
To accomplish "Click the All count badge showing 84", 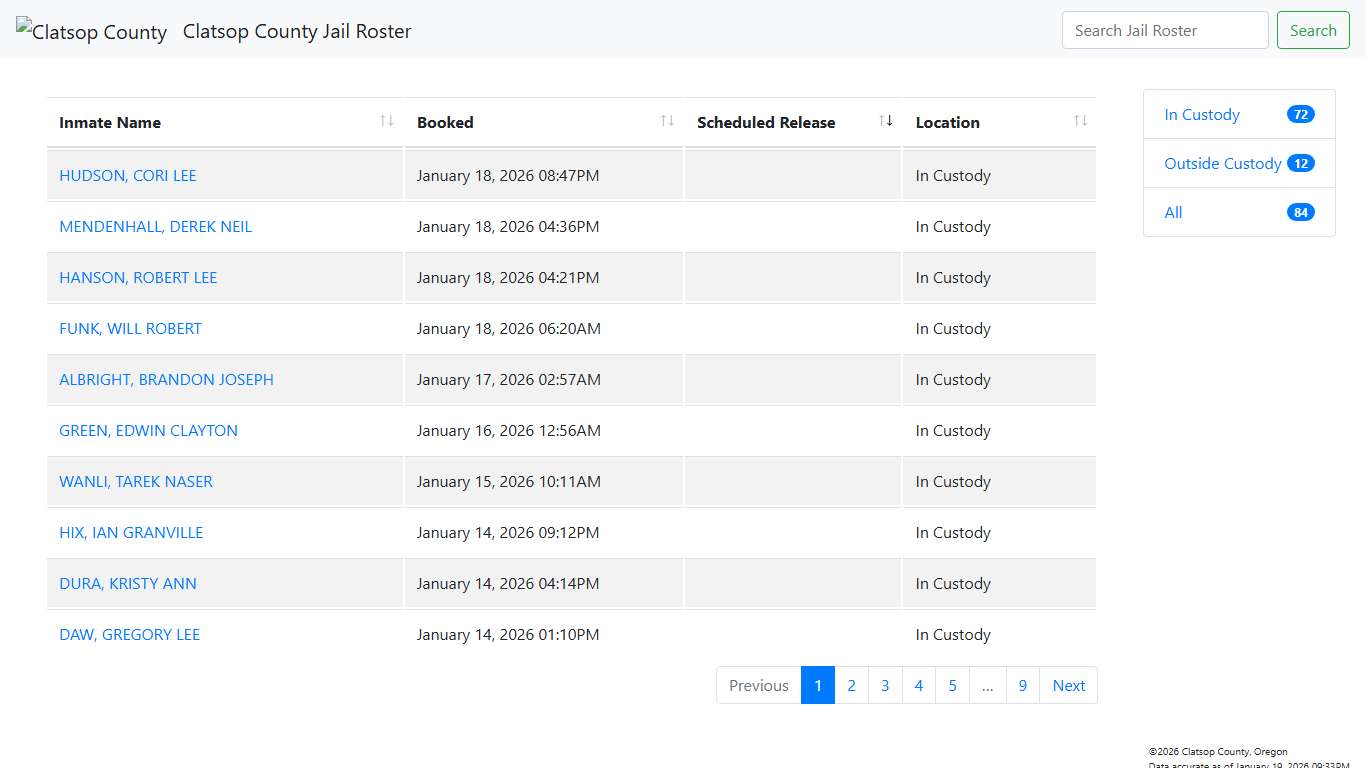I will [x=1300, y=212].
